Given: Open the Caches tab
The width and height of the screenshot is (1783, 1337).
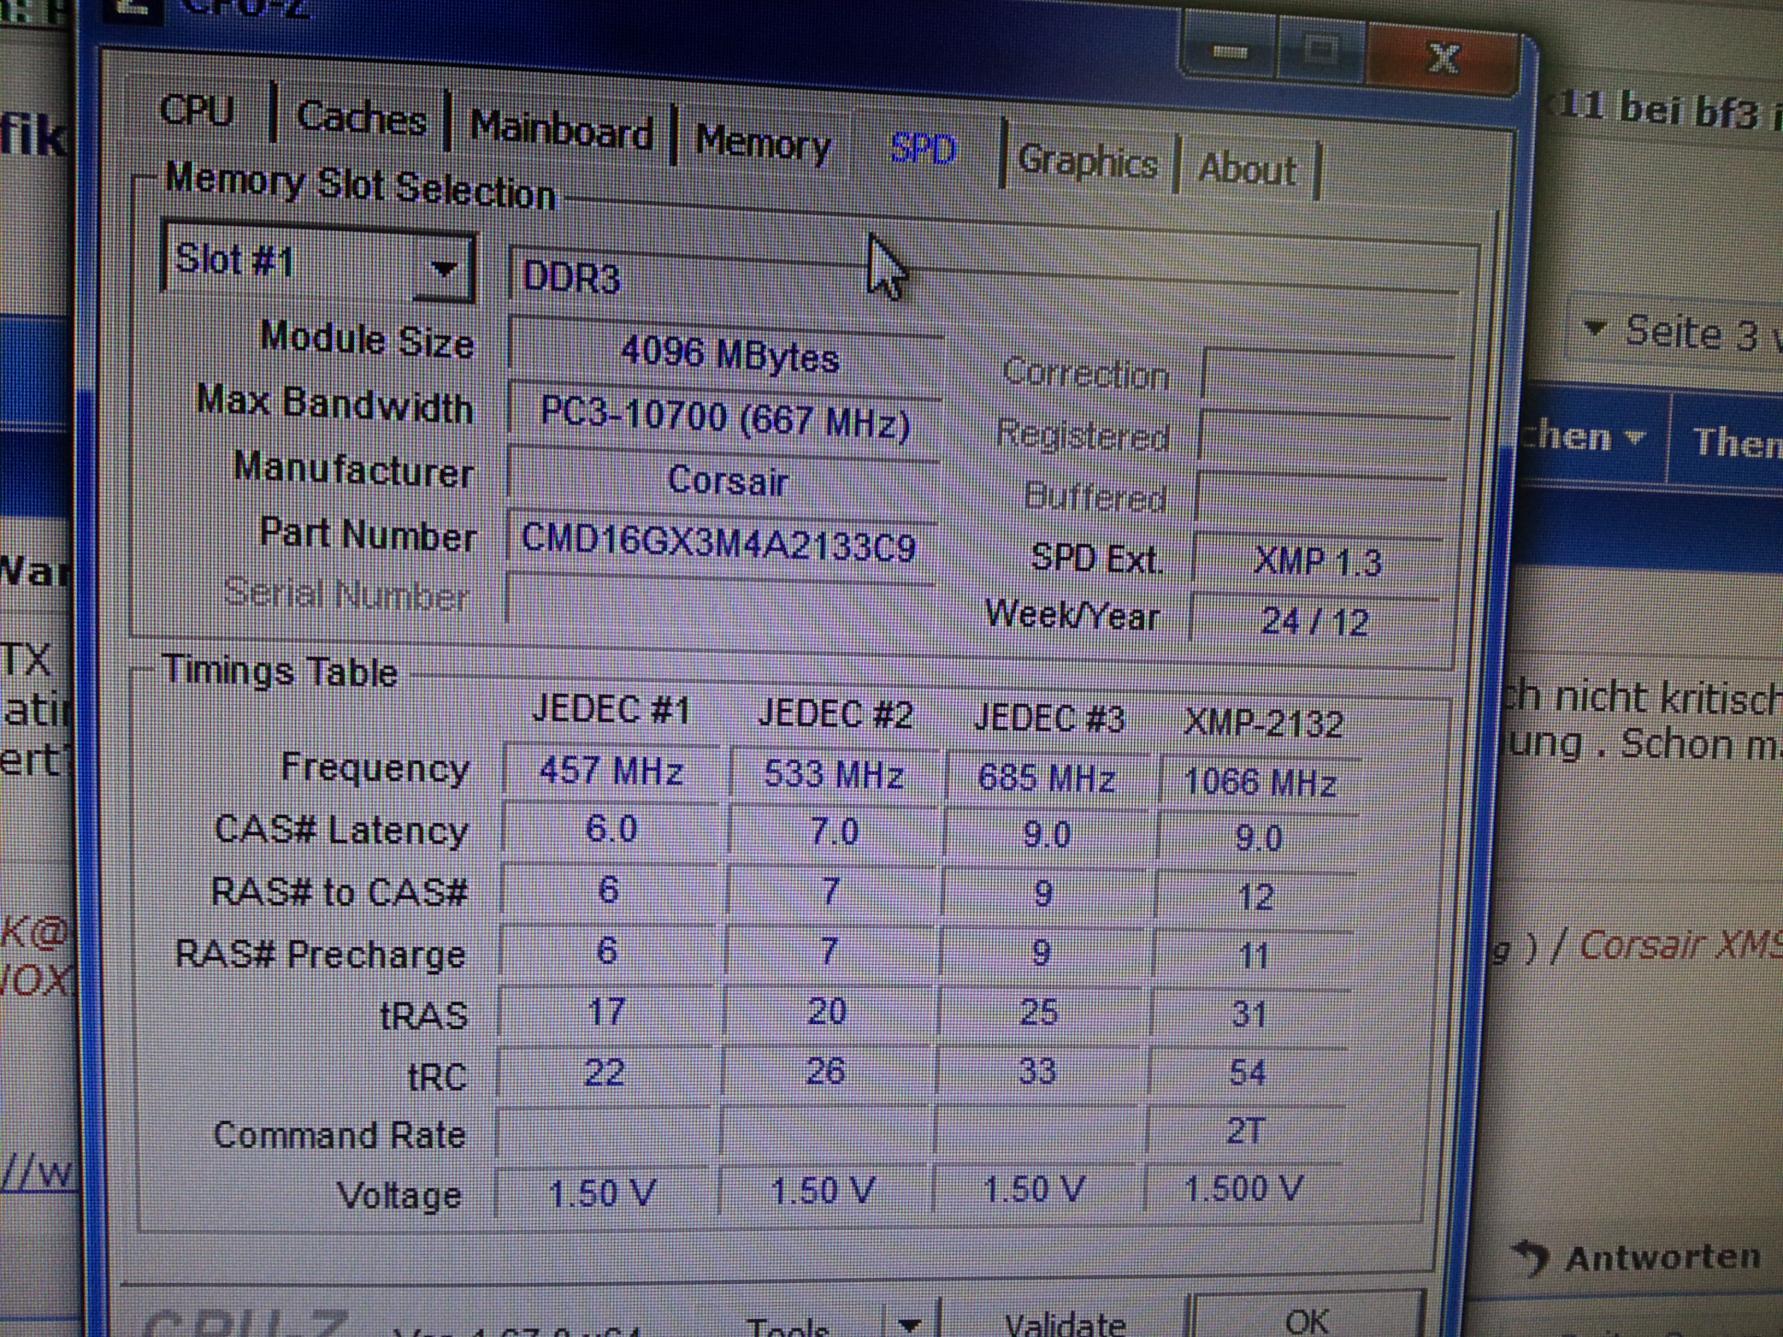Looking at the screenshot, I should [361, 119].
